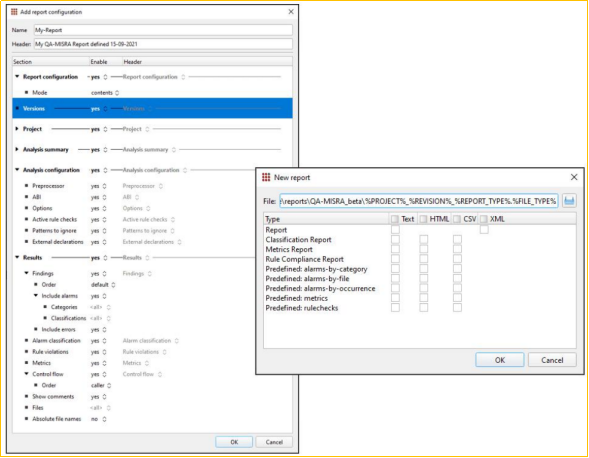
Task: Change Control flow Order caller stepper
Action: (109, 385)
